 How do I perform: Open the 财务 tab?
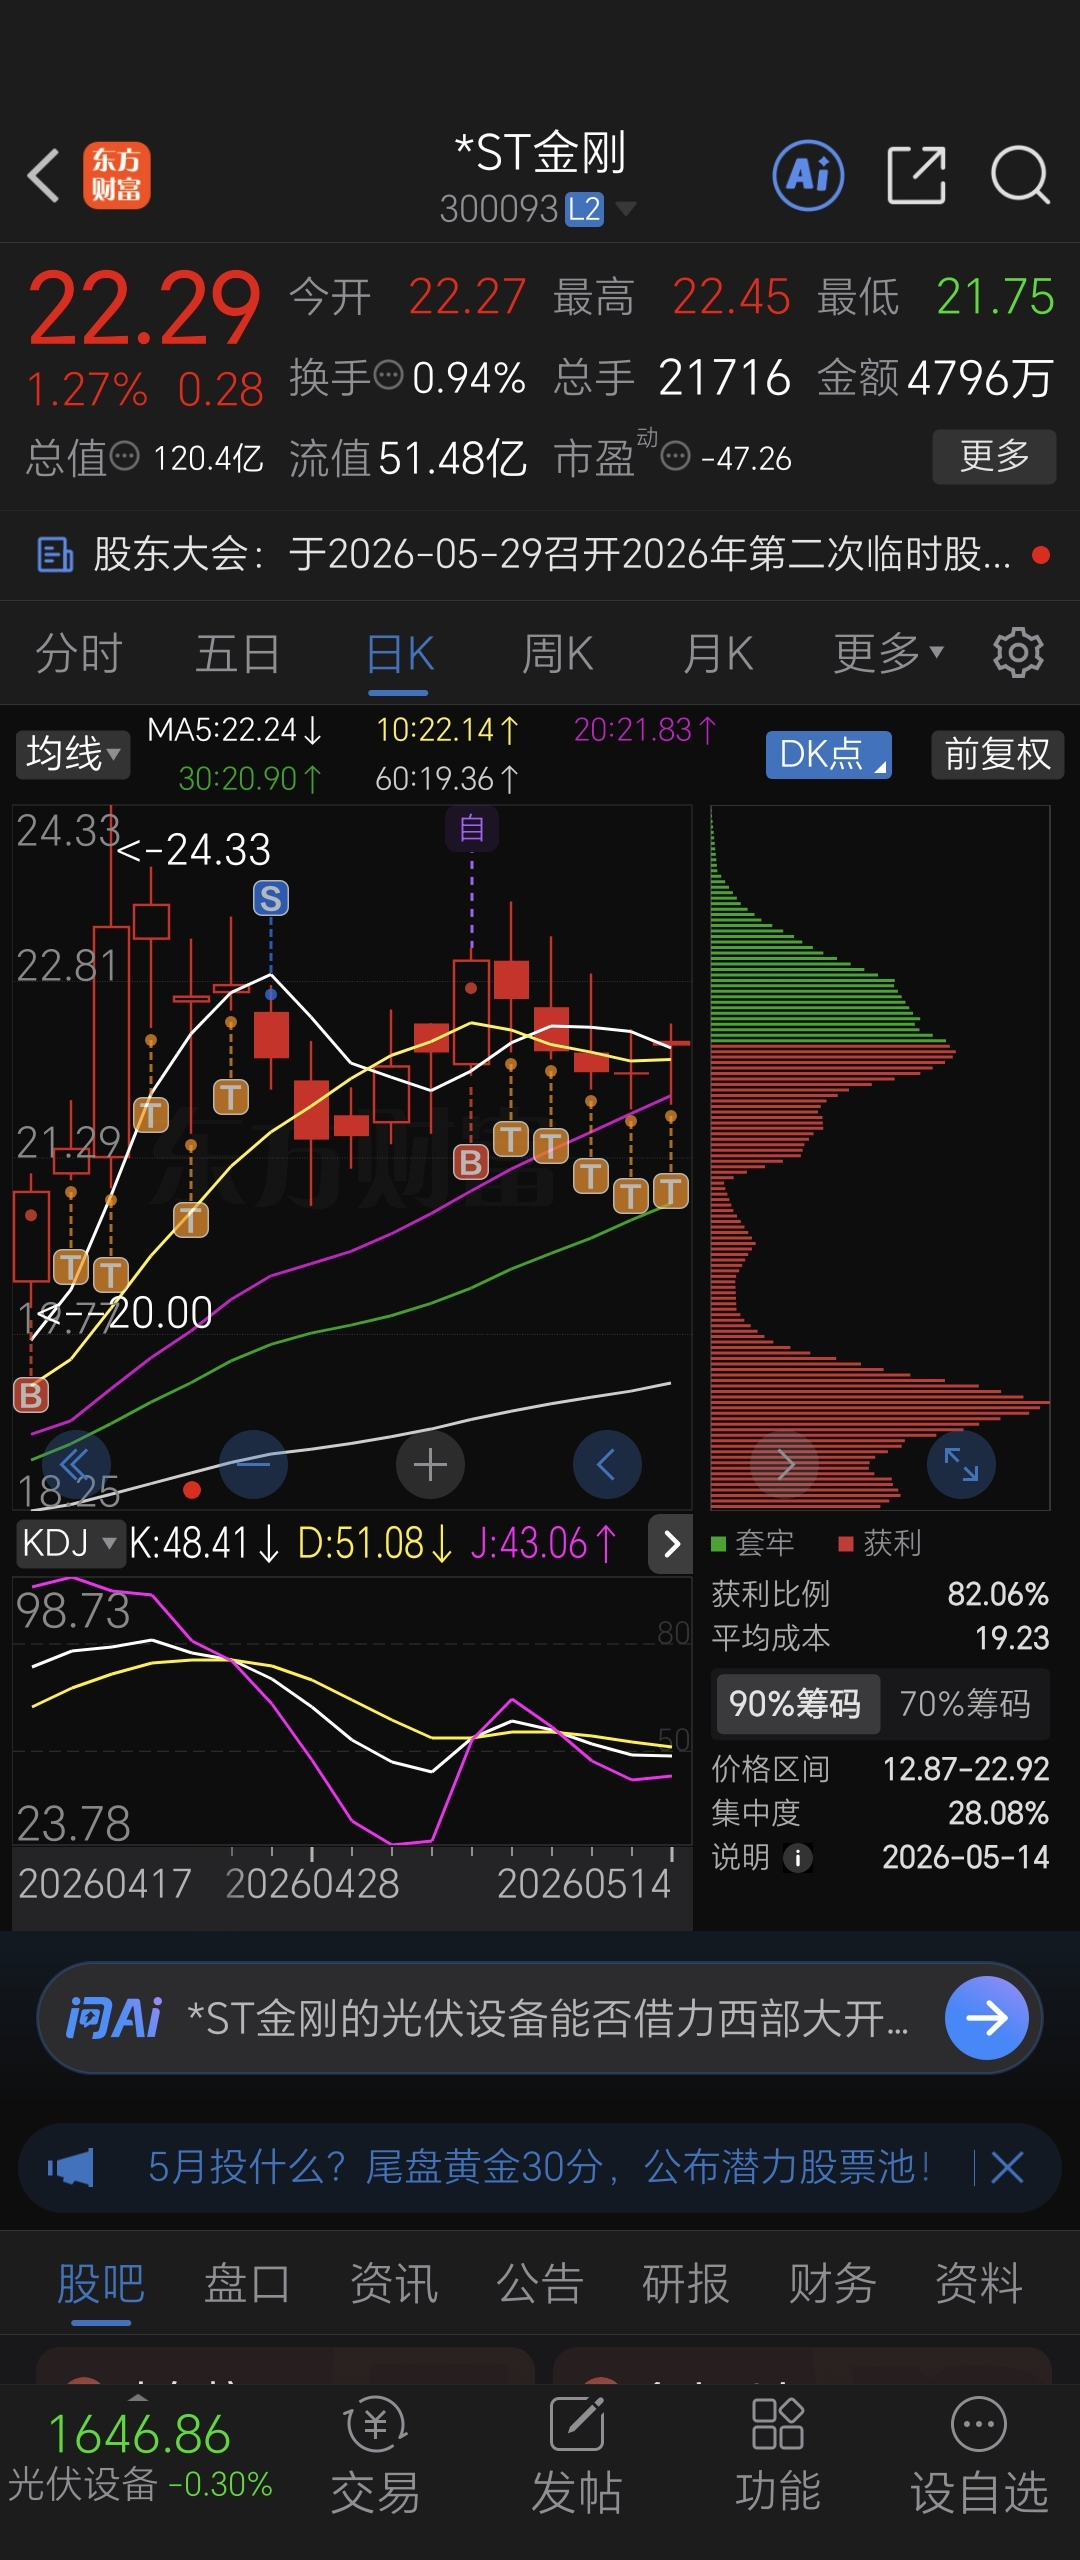pos(832,2284)
